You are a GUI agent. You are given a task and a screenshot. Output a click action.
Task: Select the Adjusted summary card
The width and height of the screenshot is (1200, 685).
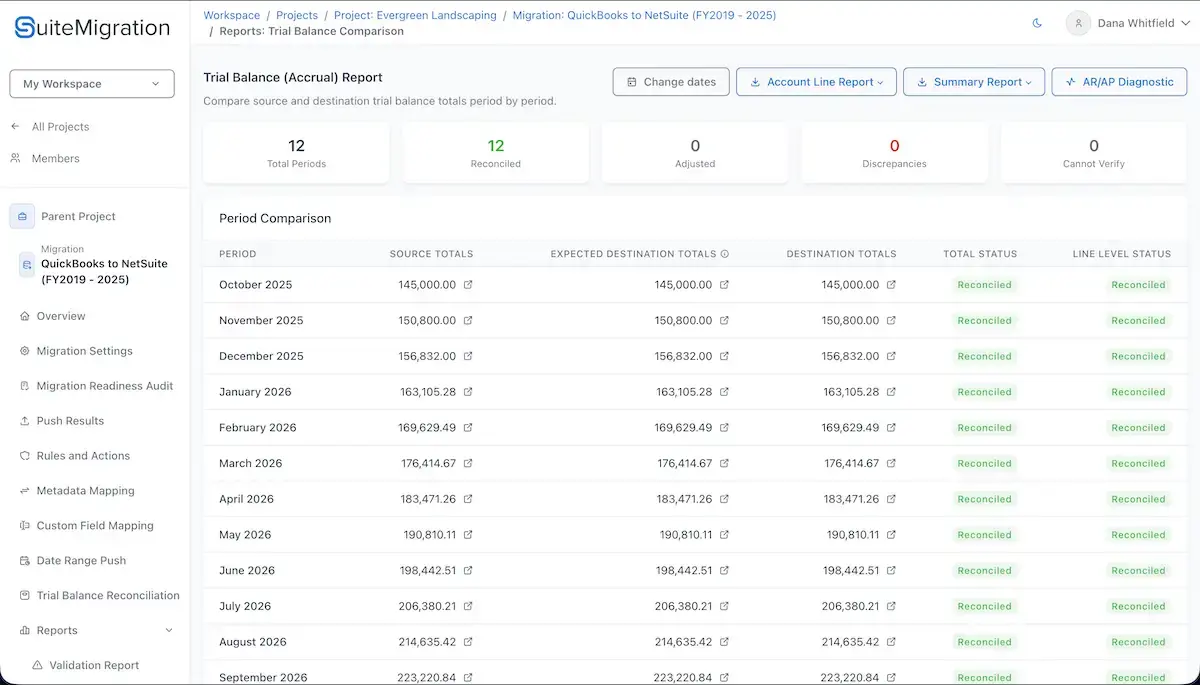click(x=695, y=153)
